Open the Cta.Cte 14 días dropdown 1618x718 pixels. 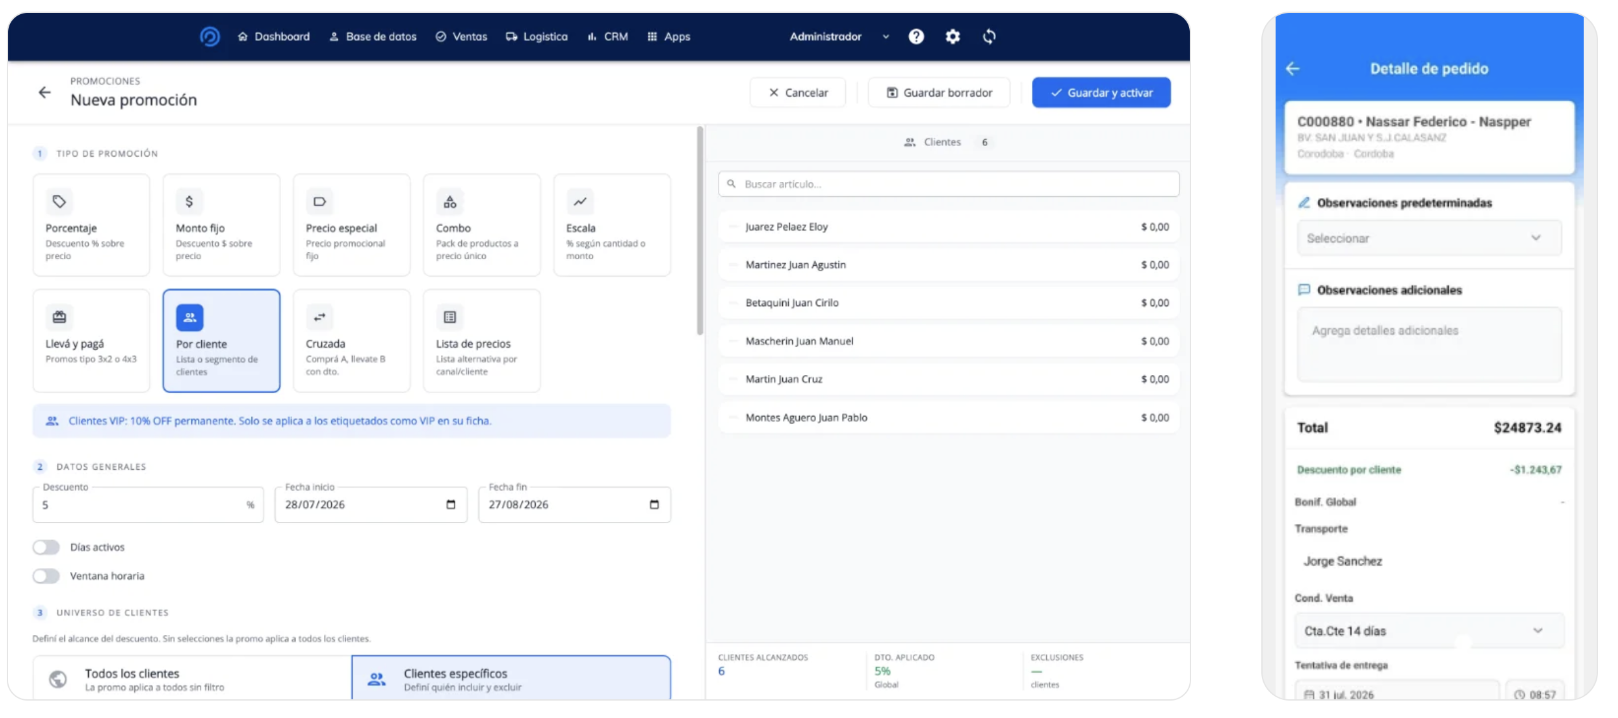coord(1429,631)
